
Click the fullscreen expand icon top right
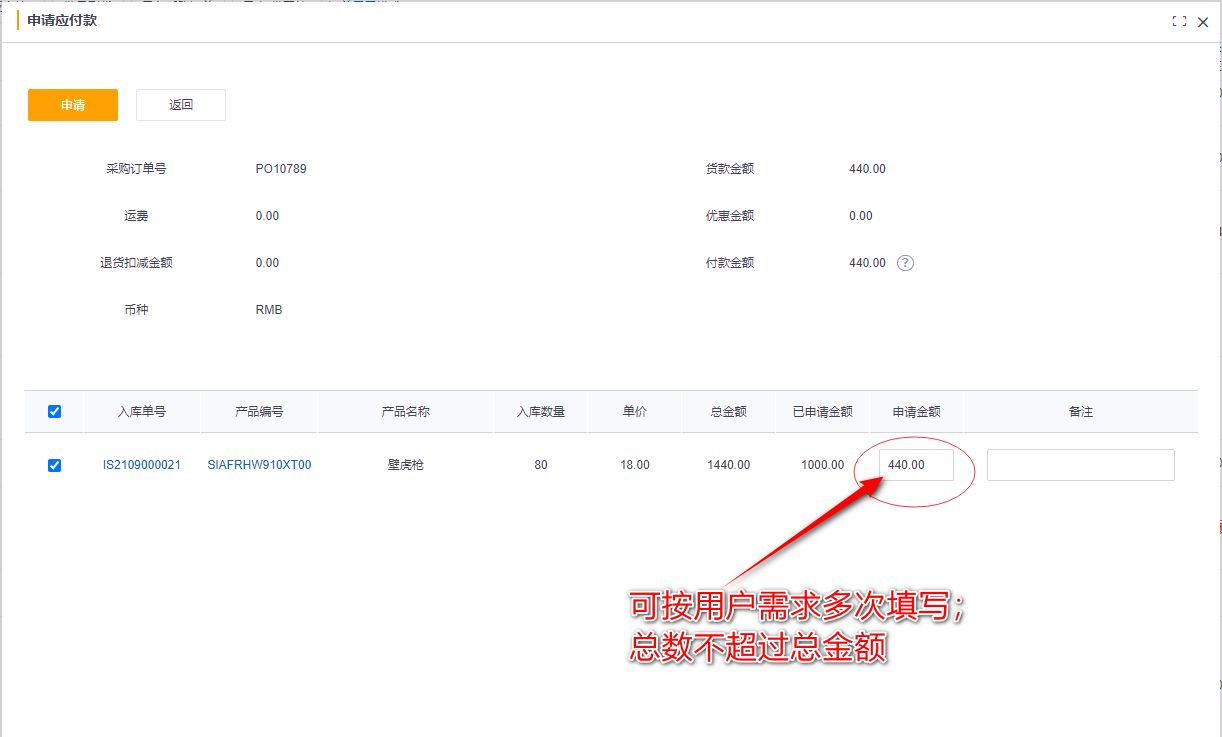(x=1179, y=21)
